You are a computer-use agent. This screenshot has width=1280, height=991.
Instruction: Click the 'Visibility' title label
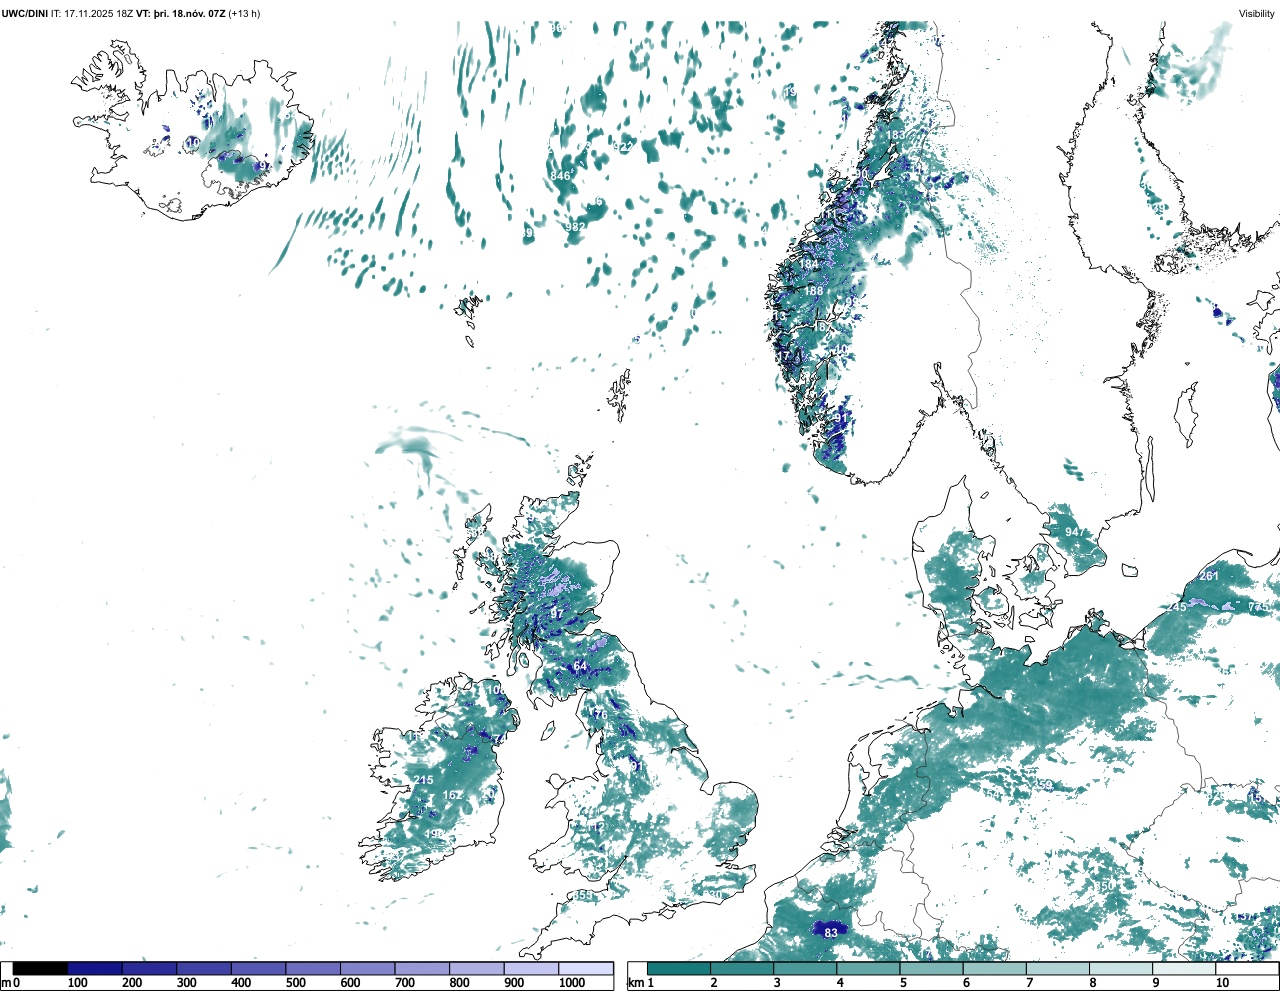click(1257, 14)
